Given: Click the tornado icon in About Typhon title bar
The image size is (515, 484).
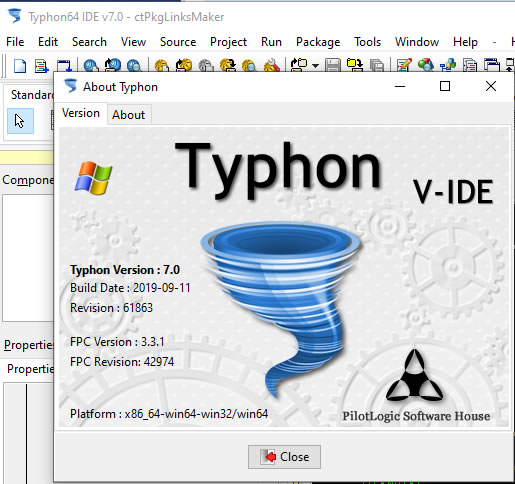Looking at the screenshot, I should (70, 86).
